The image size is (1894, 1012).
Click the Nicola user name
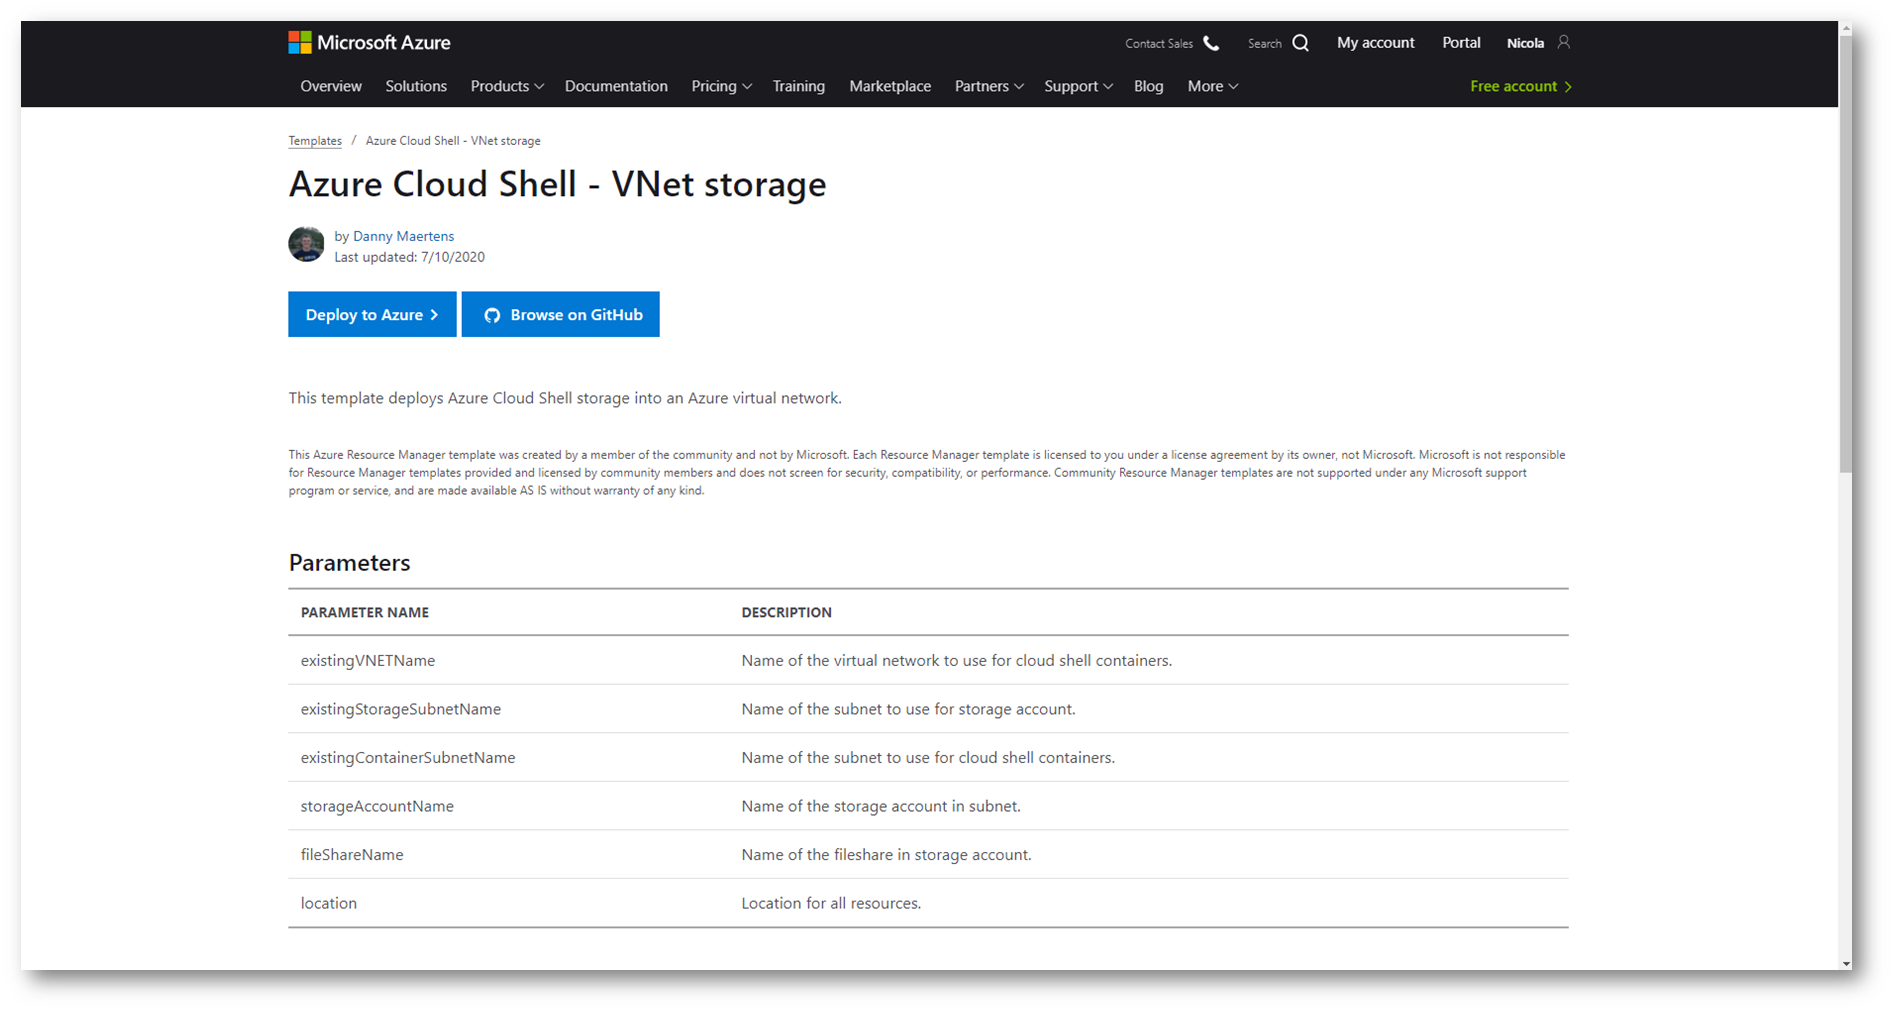[1525, 43]
